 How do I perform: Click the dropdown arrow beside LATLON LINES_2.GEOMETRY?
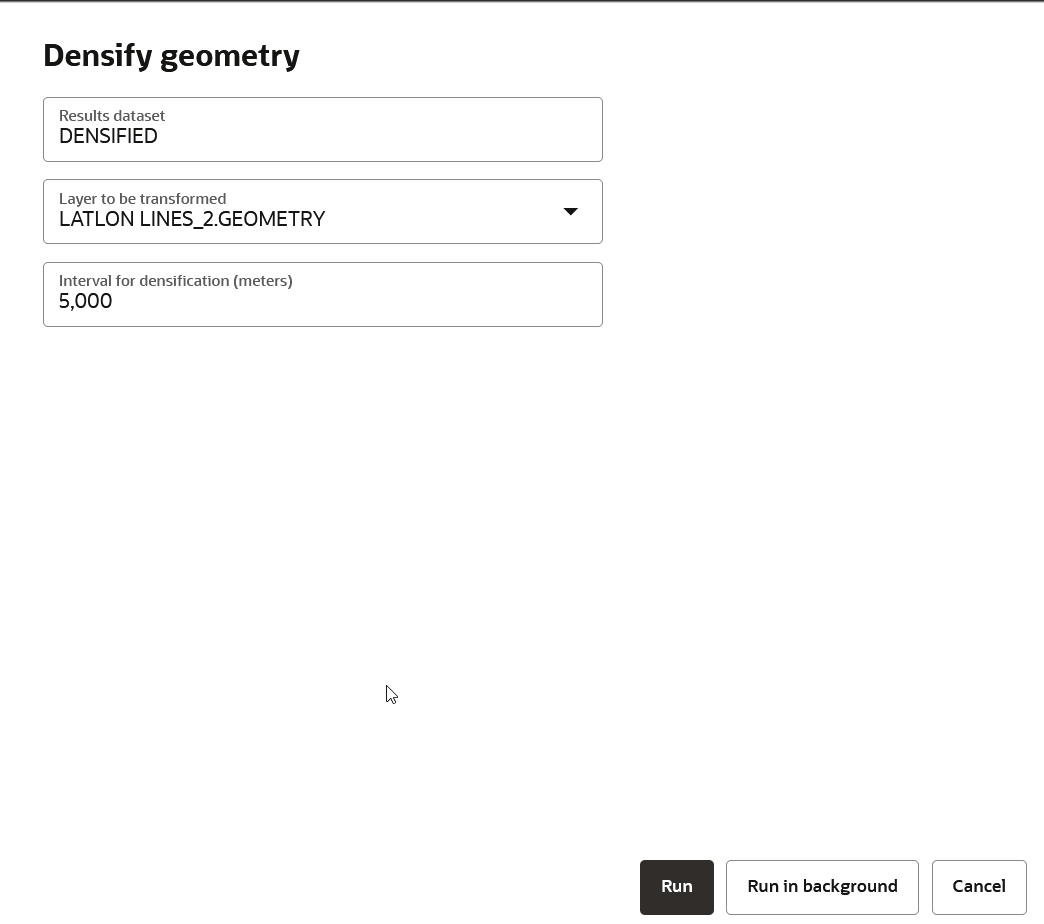tap(570, 211)
